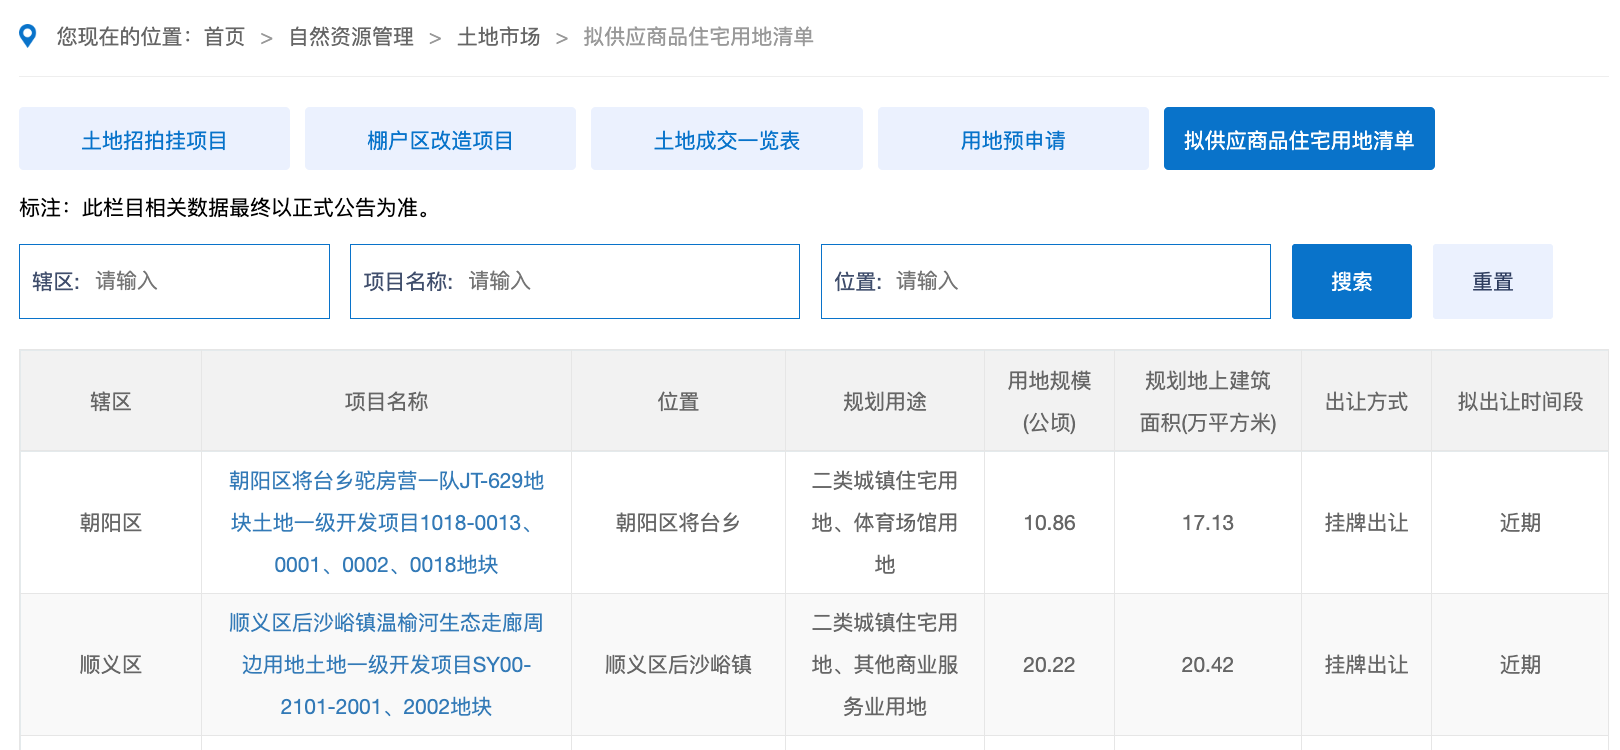This screenshot has width=1620, height=750.
Task: Select the 顺义区 district cell
Action: click(x=111, y=665)
